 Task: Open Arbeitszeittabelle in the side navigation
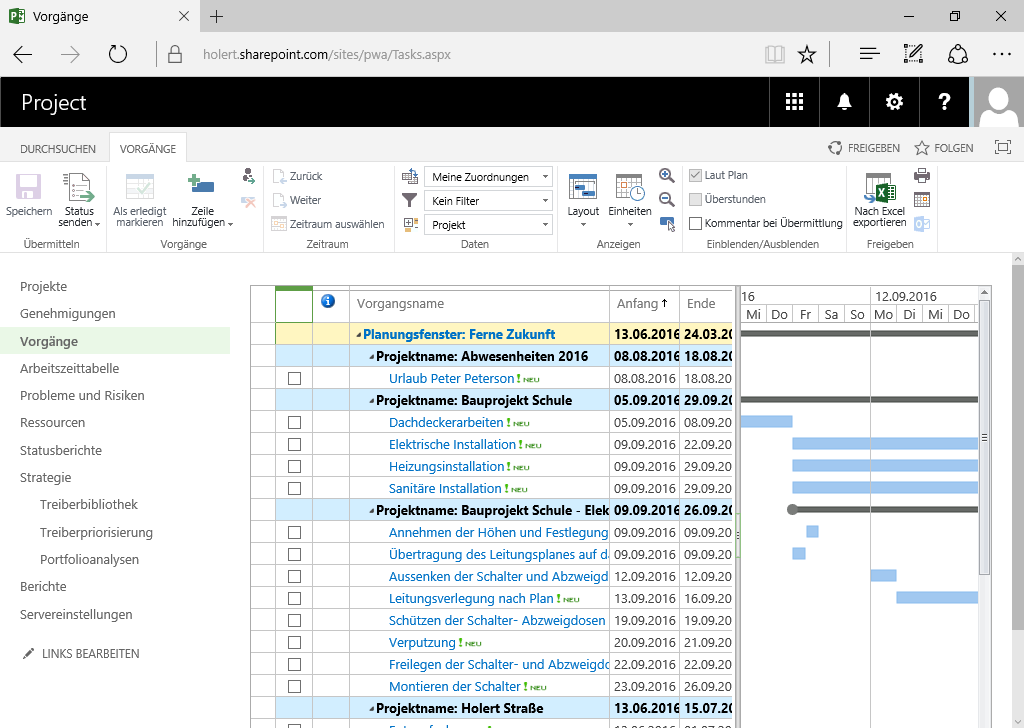point(69,368)
